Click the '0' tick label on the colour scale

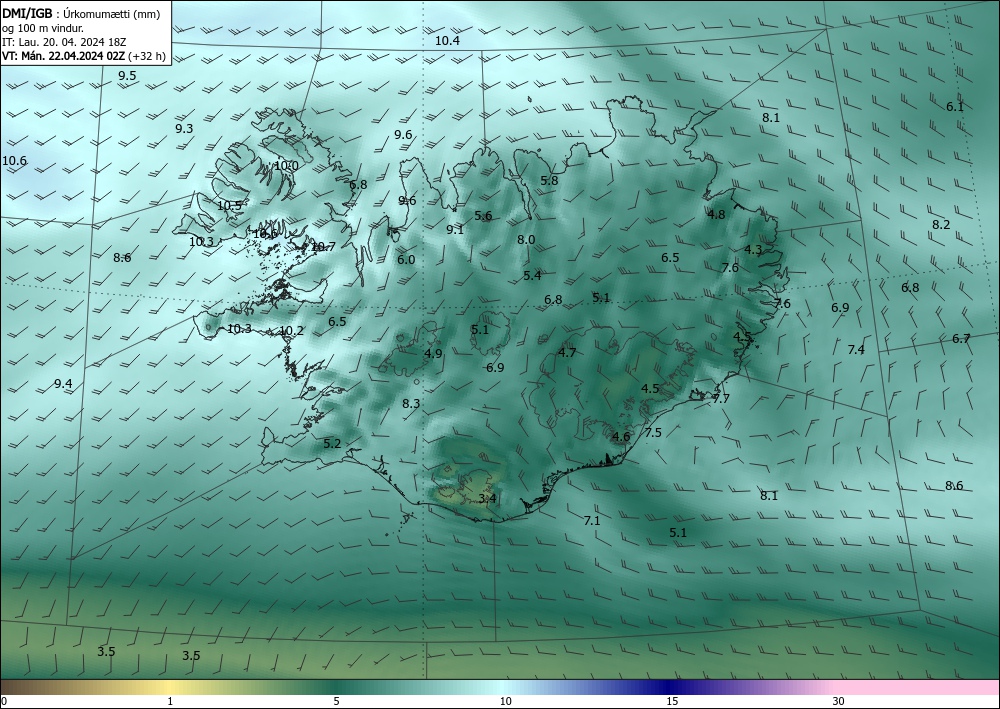coord(4,701)
